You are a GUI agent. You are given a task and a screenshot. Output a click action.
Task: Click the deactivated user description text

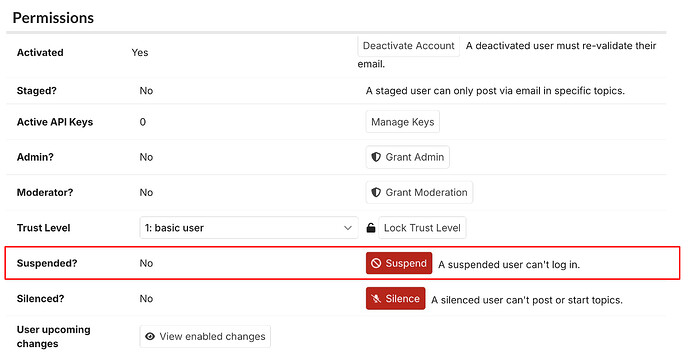pos(507,55)
